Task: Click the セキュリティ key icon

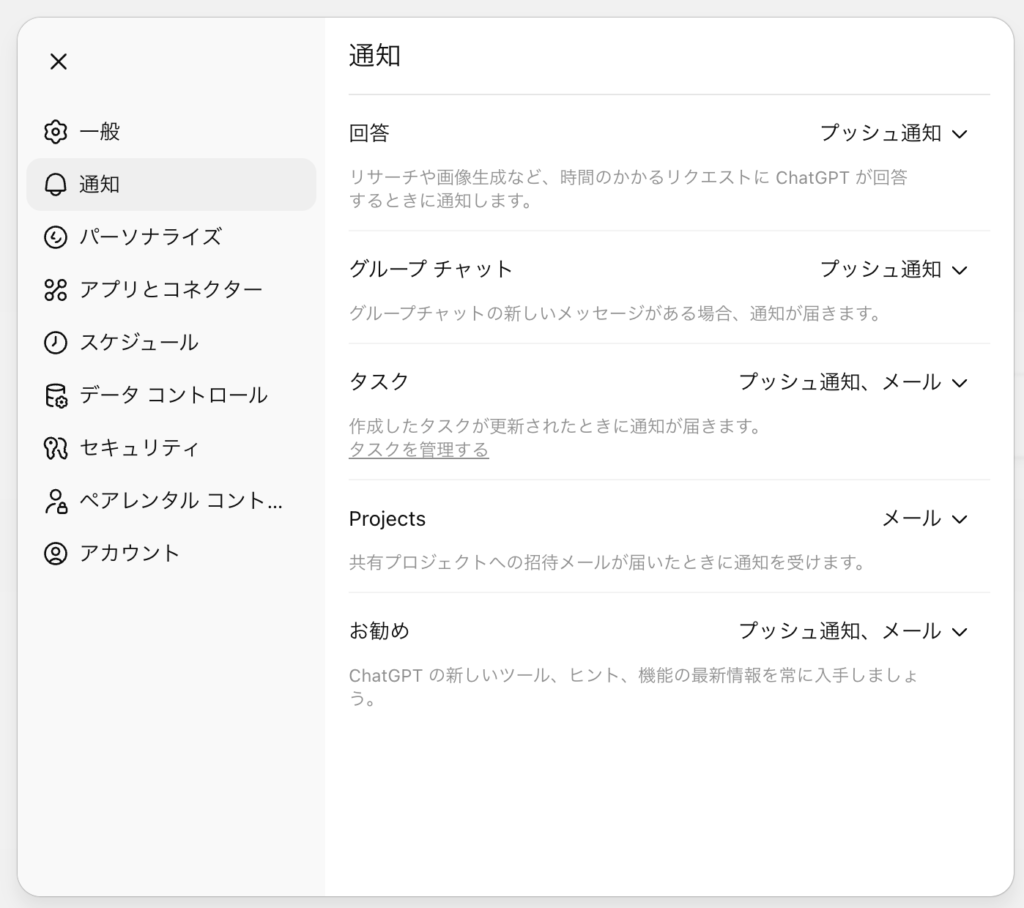Action: pos(55,448)
